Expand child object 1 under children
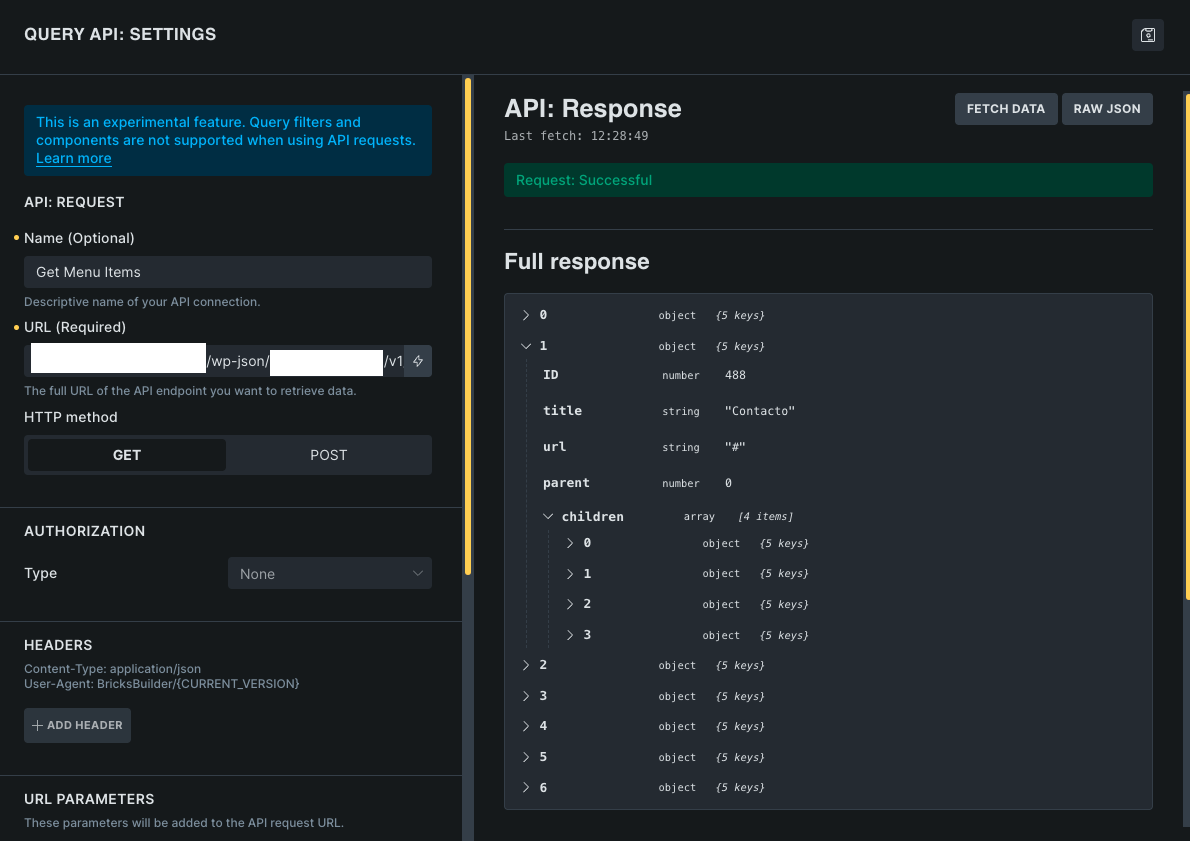 click(570, 574)
